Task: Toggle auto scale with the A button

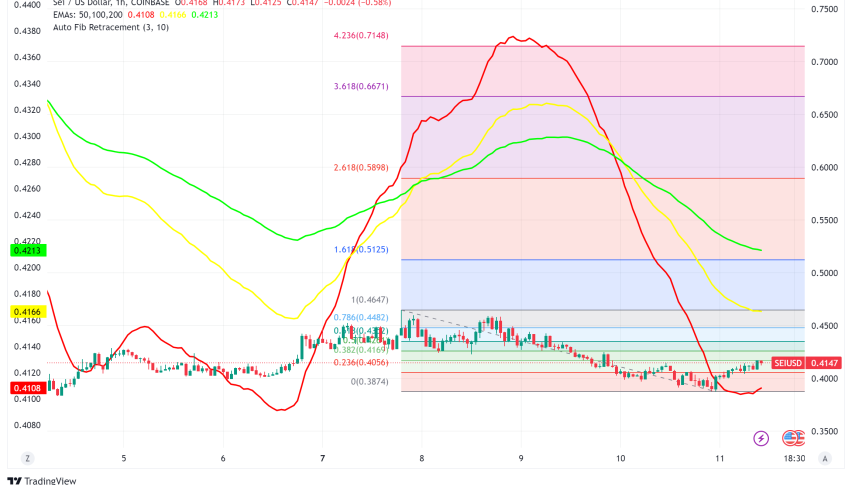Action: tap(825, 458)
